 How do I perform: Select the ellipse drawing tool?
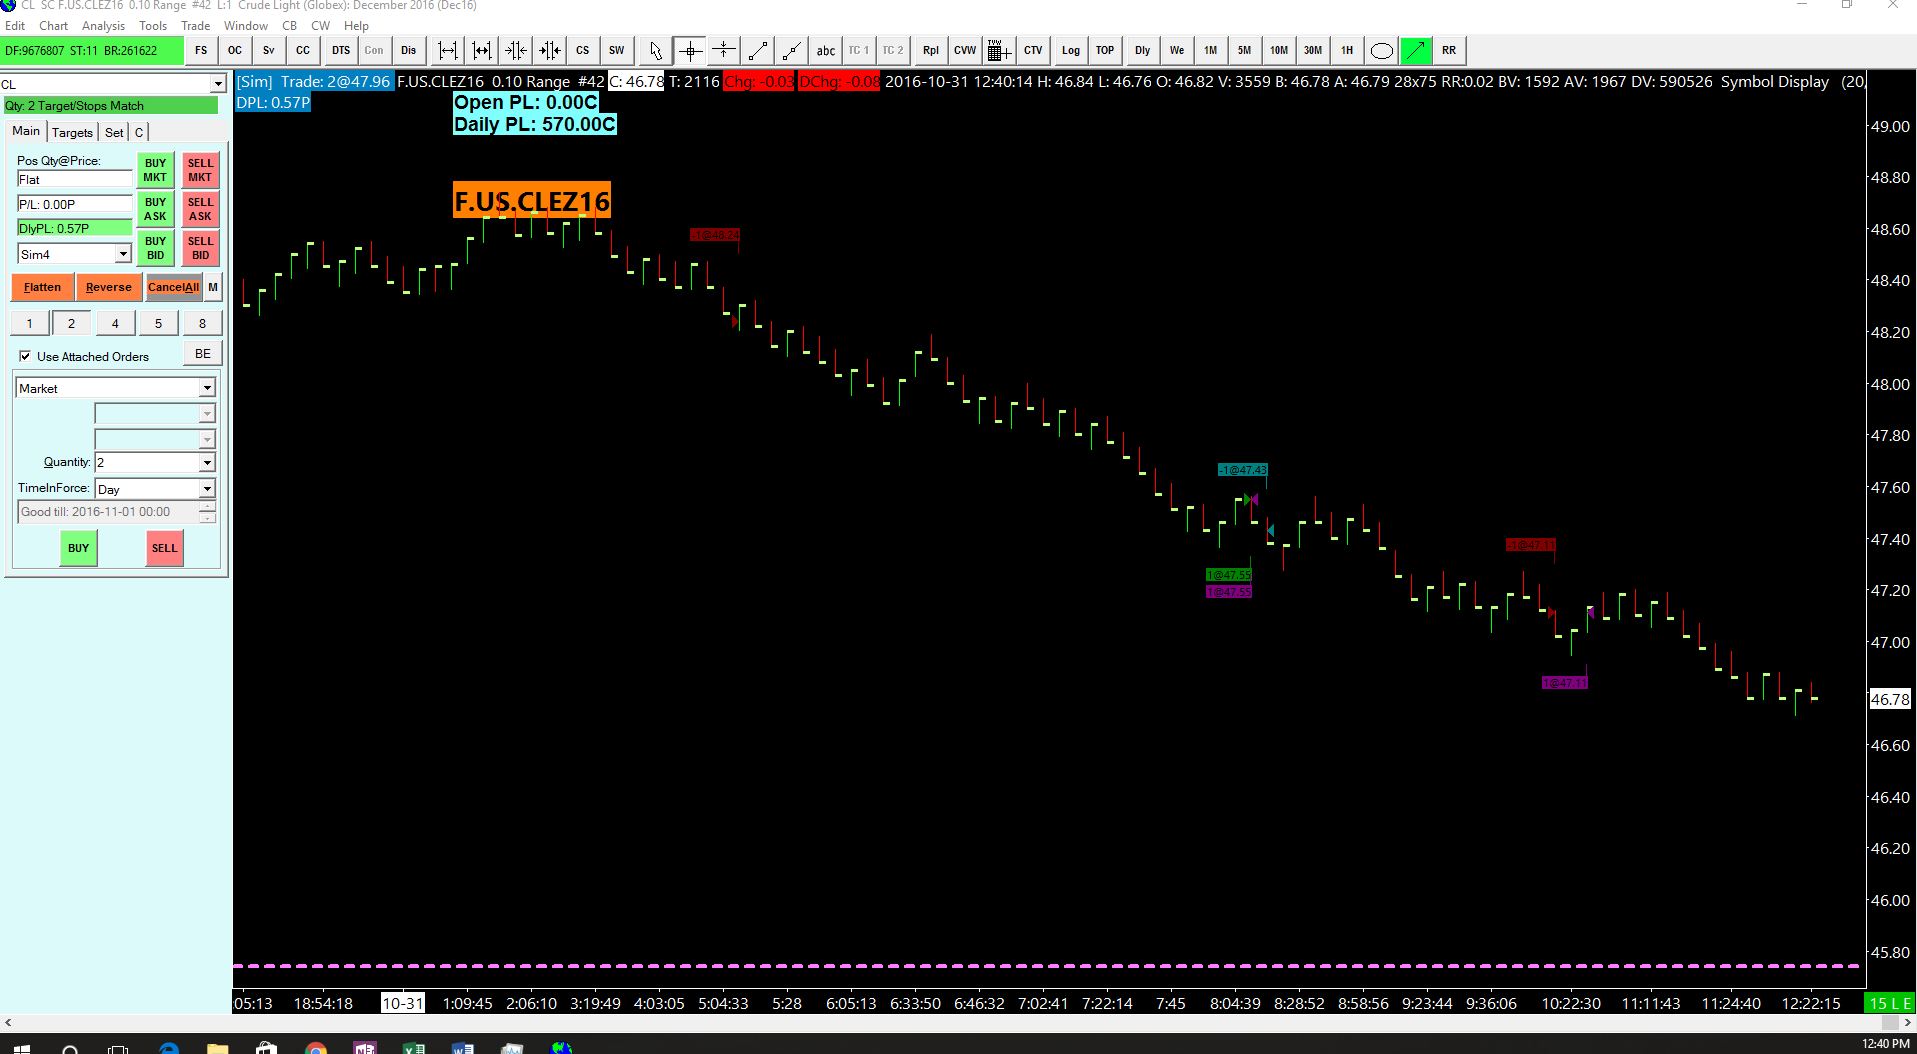(x=1382, y=50)
